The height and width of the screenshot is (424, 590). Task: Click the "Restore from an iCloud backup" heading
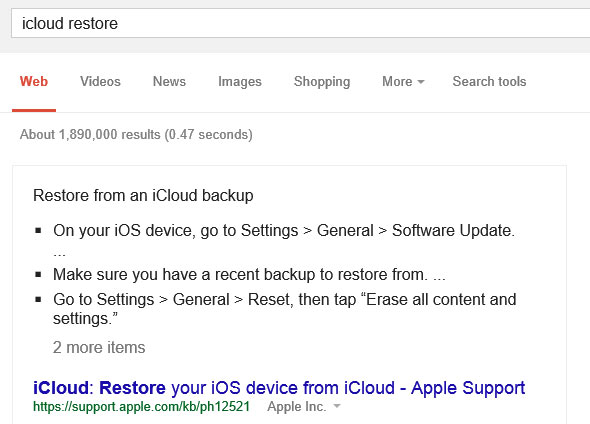click(x=143, y=196)
